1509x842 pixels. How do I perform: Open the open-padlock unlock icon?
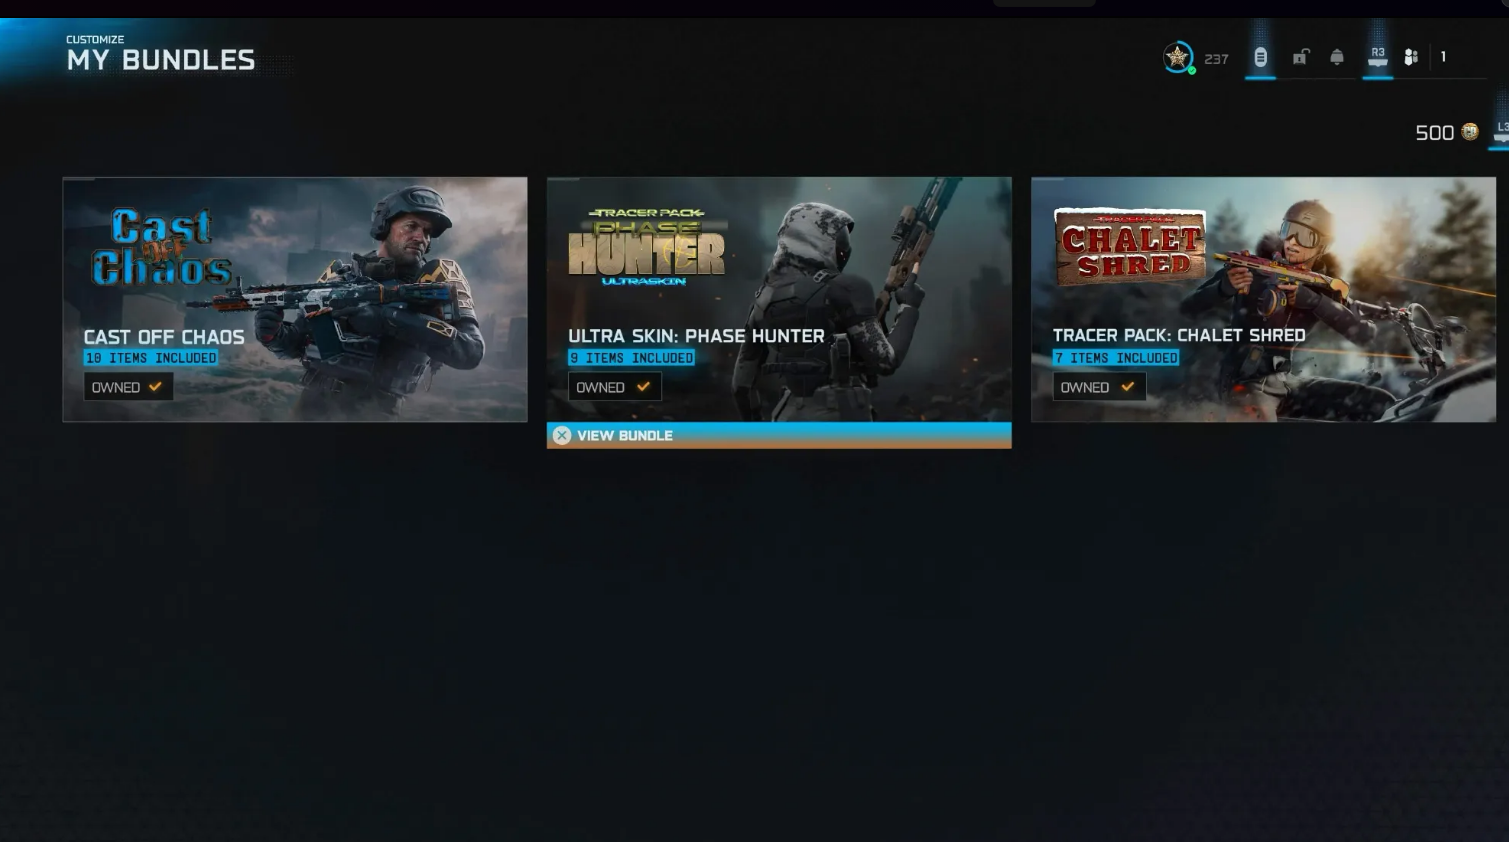(1300, 57)
